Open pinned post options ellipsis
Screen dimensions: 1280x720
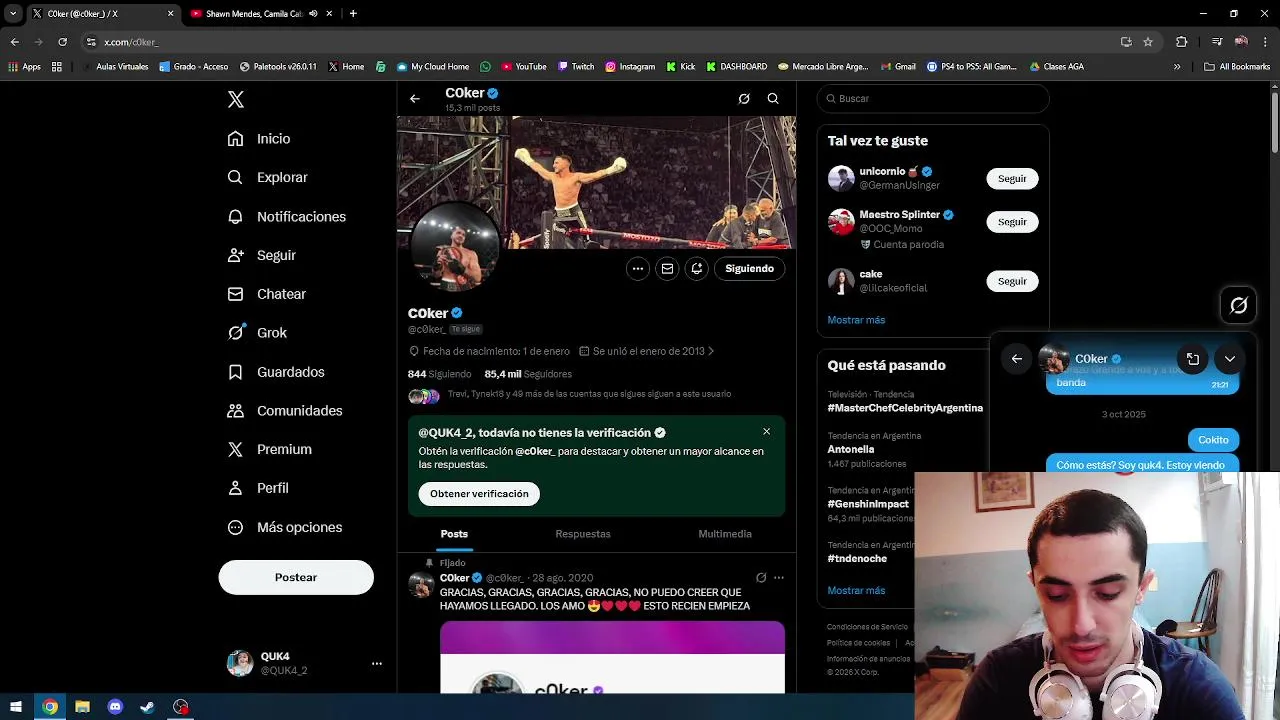tap(779, 578)
